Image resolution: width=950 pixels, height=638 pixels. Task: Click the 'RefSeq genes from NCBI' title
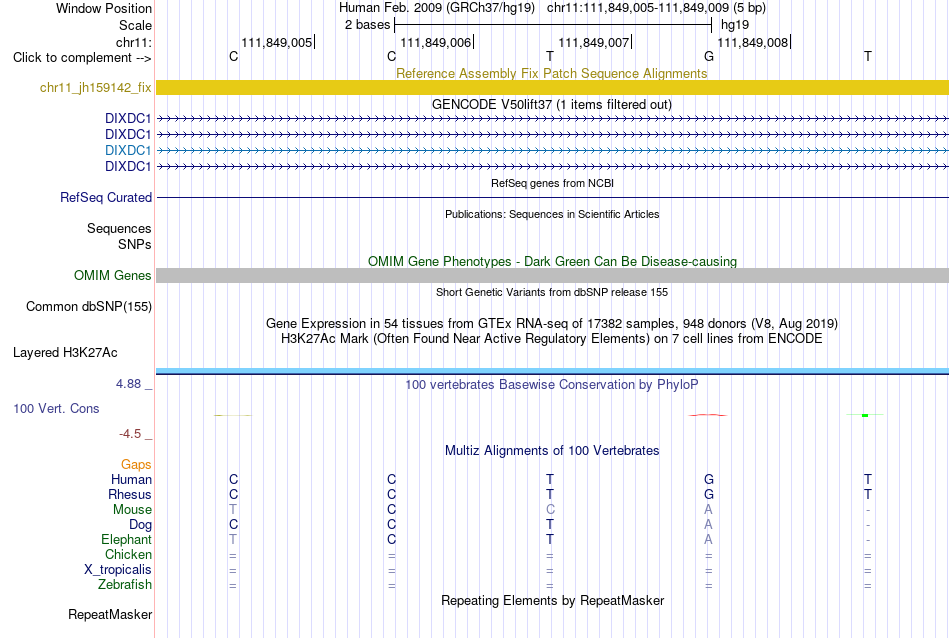pos(552,183)
